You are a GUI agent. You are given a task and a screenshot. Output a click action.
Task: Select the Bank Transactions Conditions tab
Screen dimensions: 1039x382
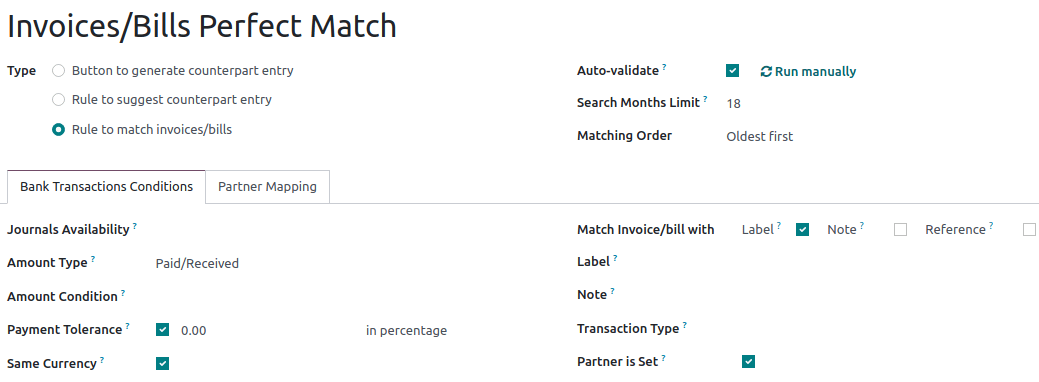(x=106, y=187)
